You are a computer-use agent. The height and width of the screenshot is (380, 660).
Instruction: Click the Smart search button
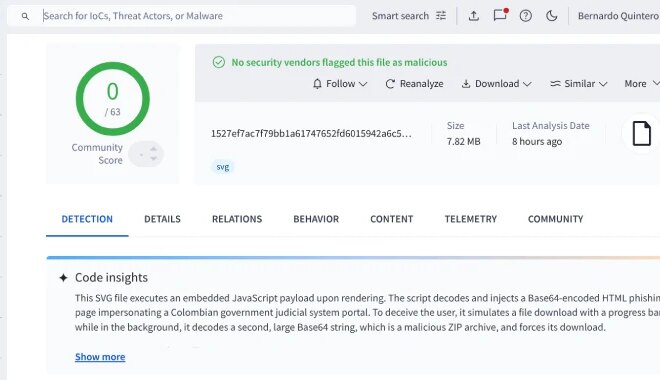tap(400, 16)
